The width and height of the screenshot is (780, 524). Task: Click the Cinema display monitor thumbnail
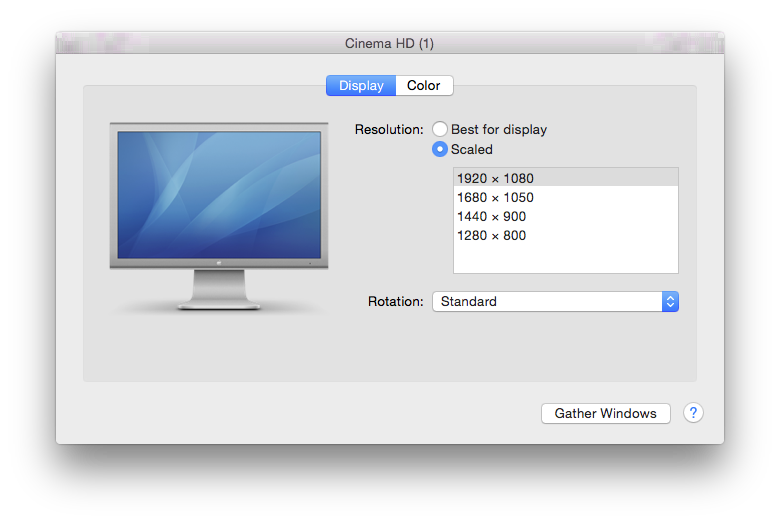pyautogui.click(x=219, y=216)
